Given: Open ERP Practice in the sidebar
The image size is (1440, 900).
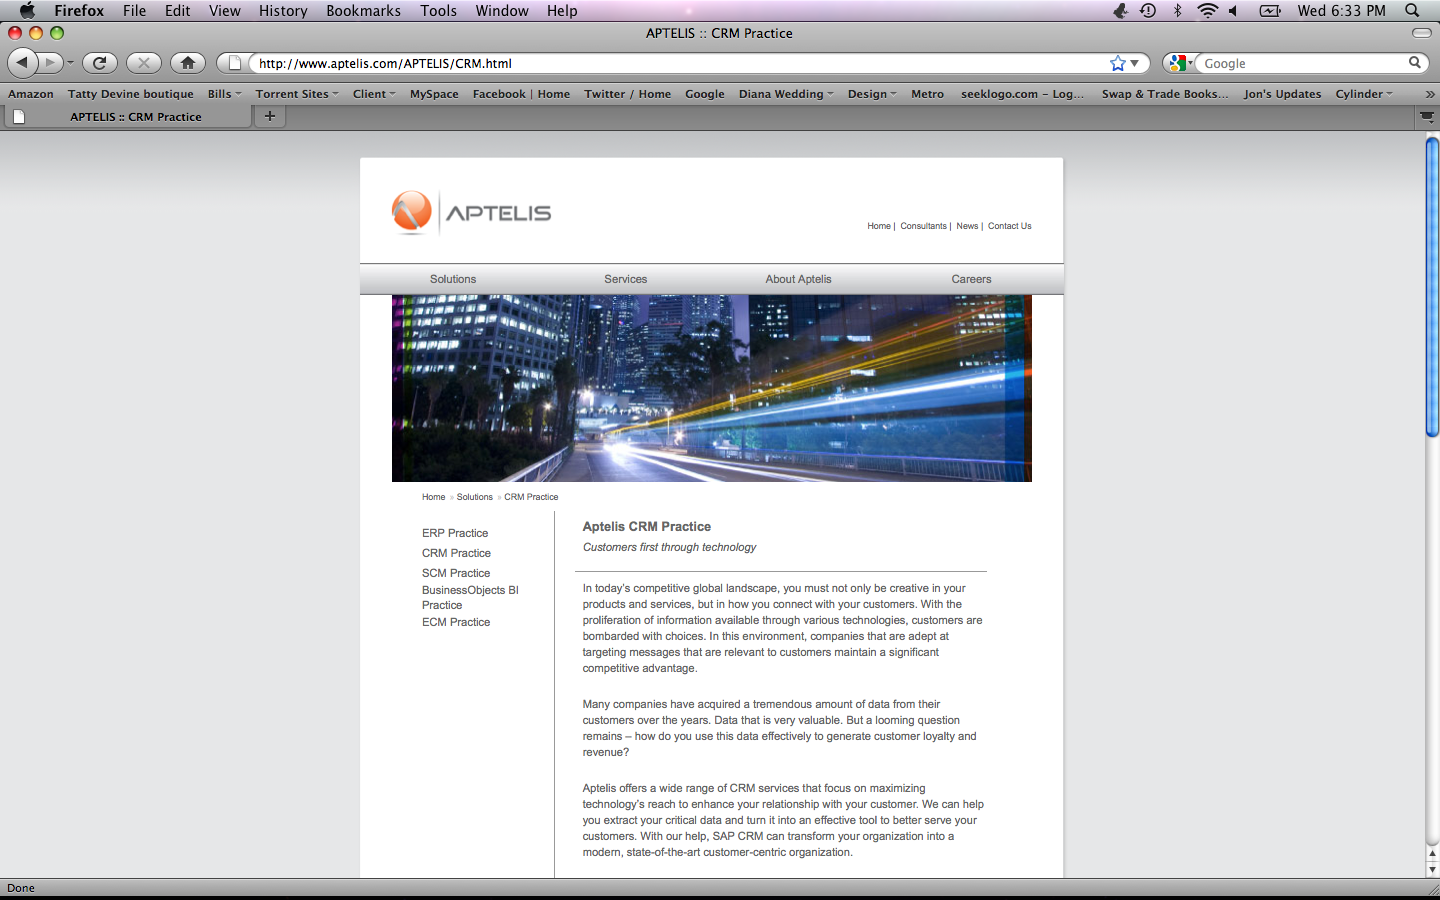Looking at the screenshot, I should coord(455,533).
